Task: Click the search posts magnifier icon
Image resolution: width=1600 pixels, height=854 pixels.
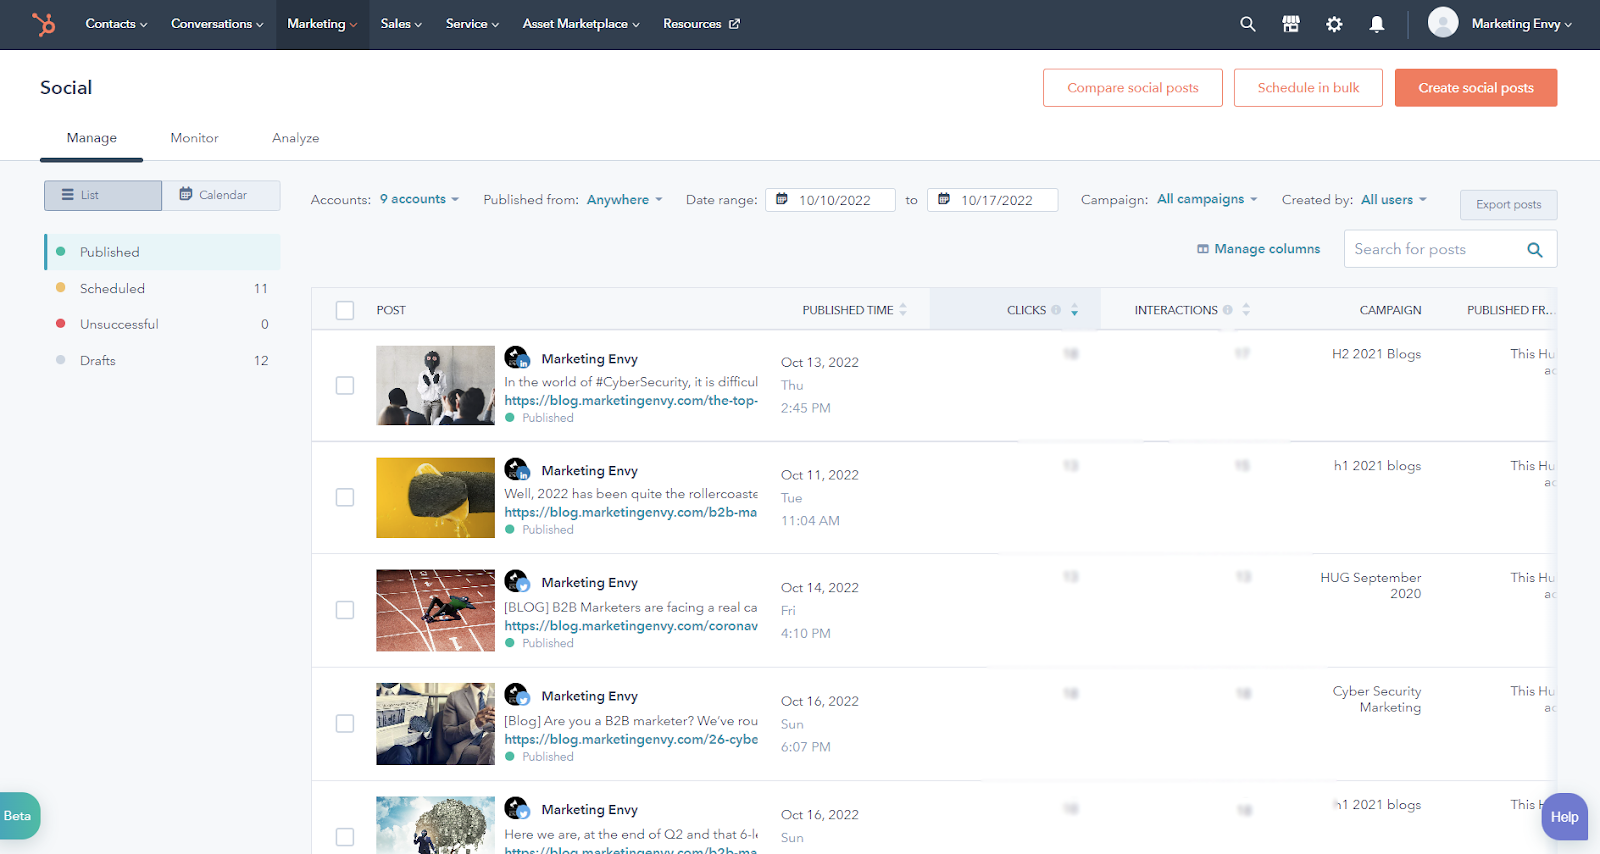Action: point(1535,250)
